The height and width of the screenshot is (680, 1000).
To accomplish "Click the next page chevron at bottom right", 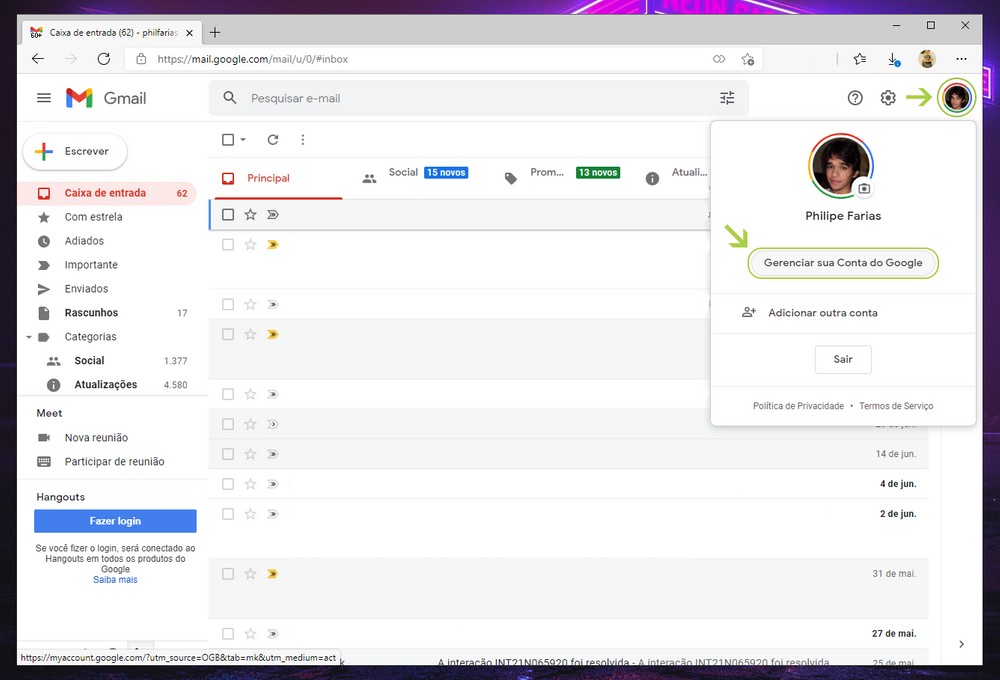I will pos(961,644).
